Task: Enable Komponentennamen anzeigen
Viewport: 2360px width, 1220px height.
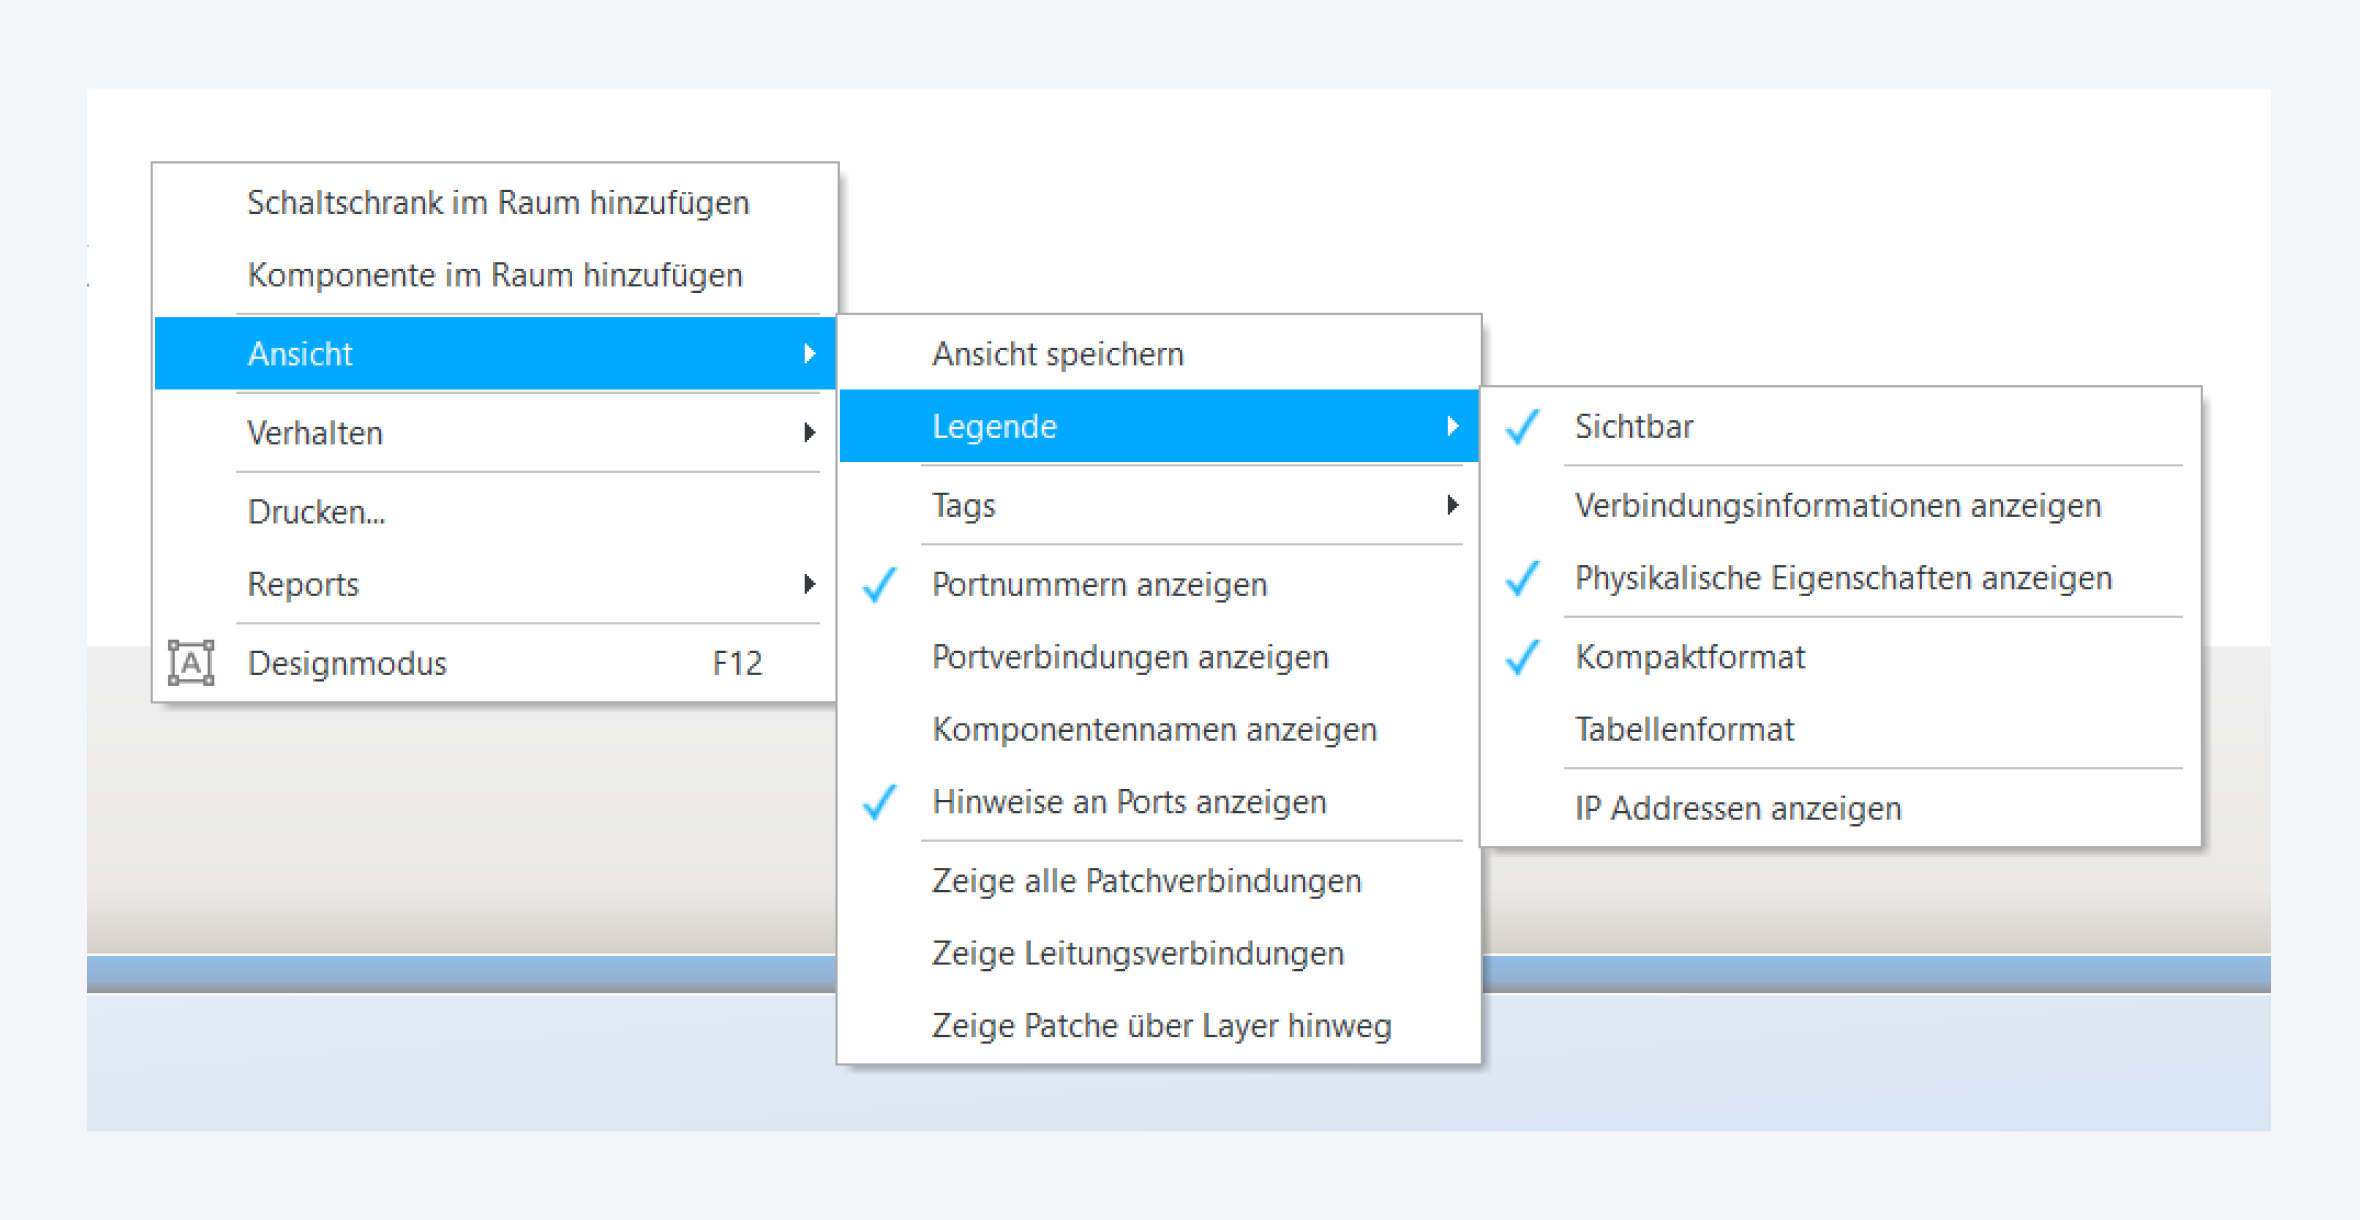Action: [x=1153, y=730]
